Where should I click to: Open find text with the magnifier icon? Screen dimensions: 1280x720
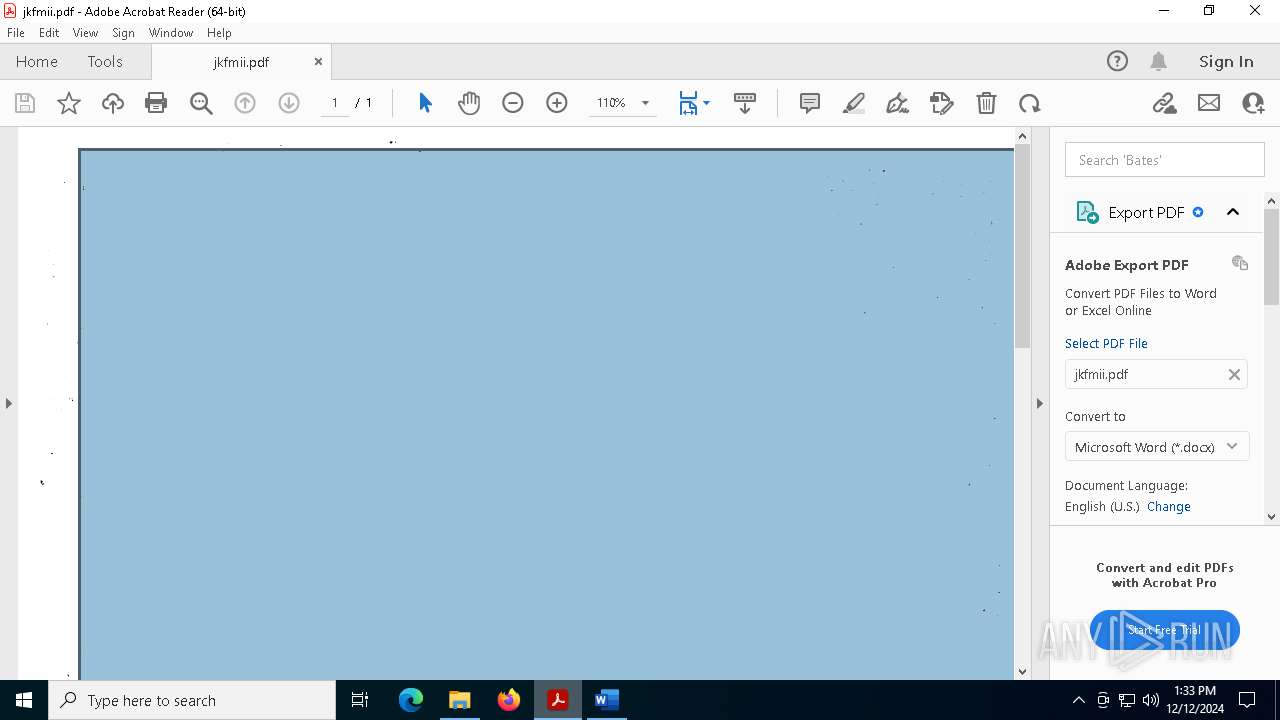(x=201, y=103)
